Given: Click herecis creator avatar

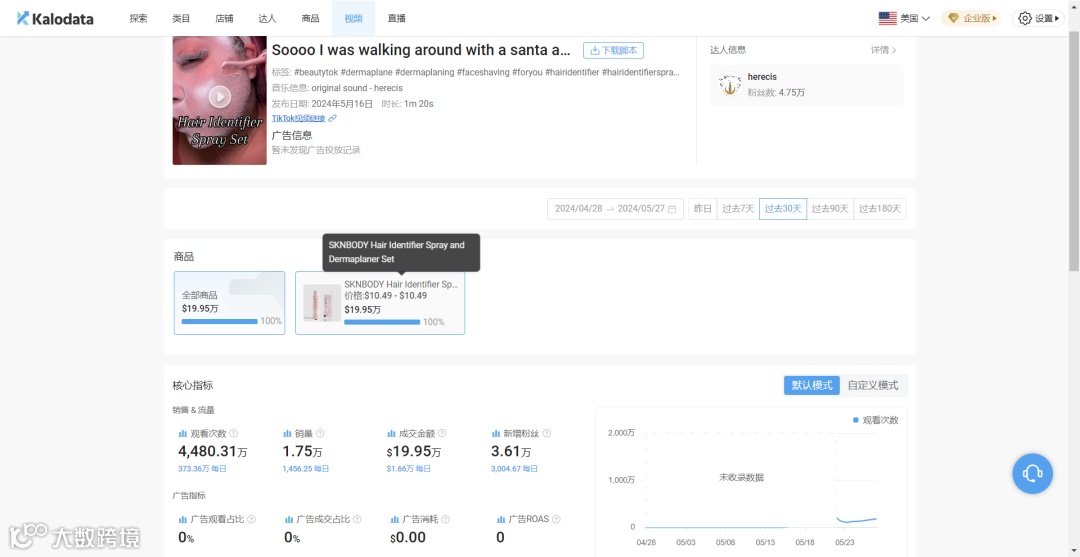Looking at the screenshot, I should (x=729, y=85).
